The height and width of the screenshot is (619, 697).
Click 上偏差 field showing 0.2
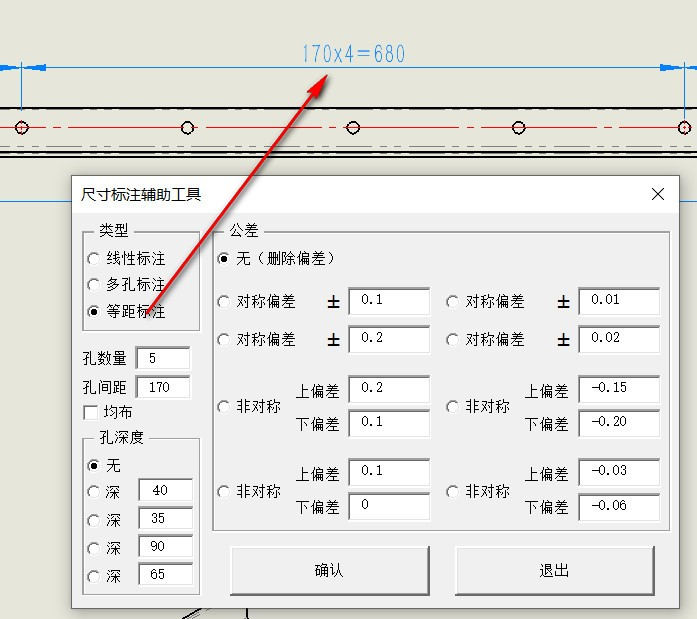coord(389,389)
